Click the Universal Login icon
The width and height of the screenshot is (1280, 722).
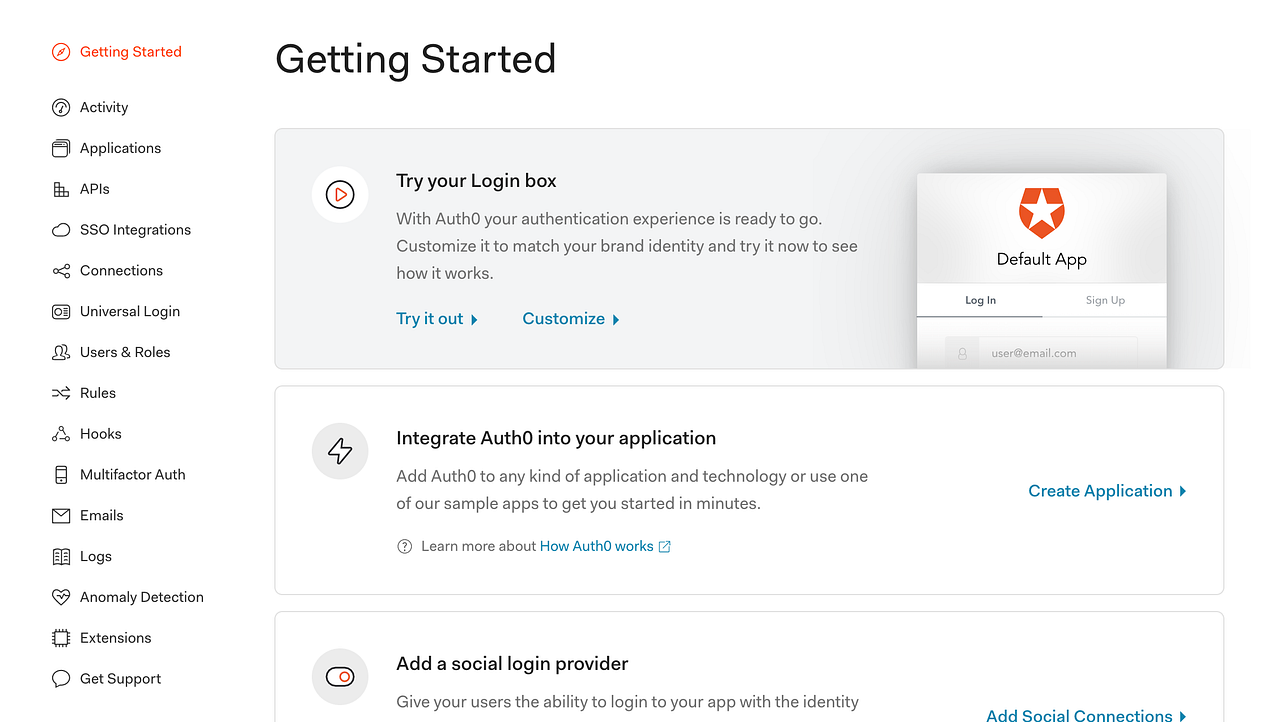(61, 311)
